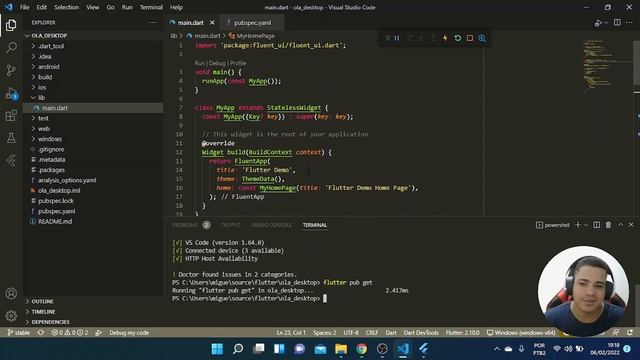The image size is (640, 360).
Task: Pause debugging from the debug toolbar
Action: click(x=397, y=38)
